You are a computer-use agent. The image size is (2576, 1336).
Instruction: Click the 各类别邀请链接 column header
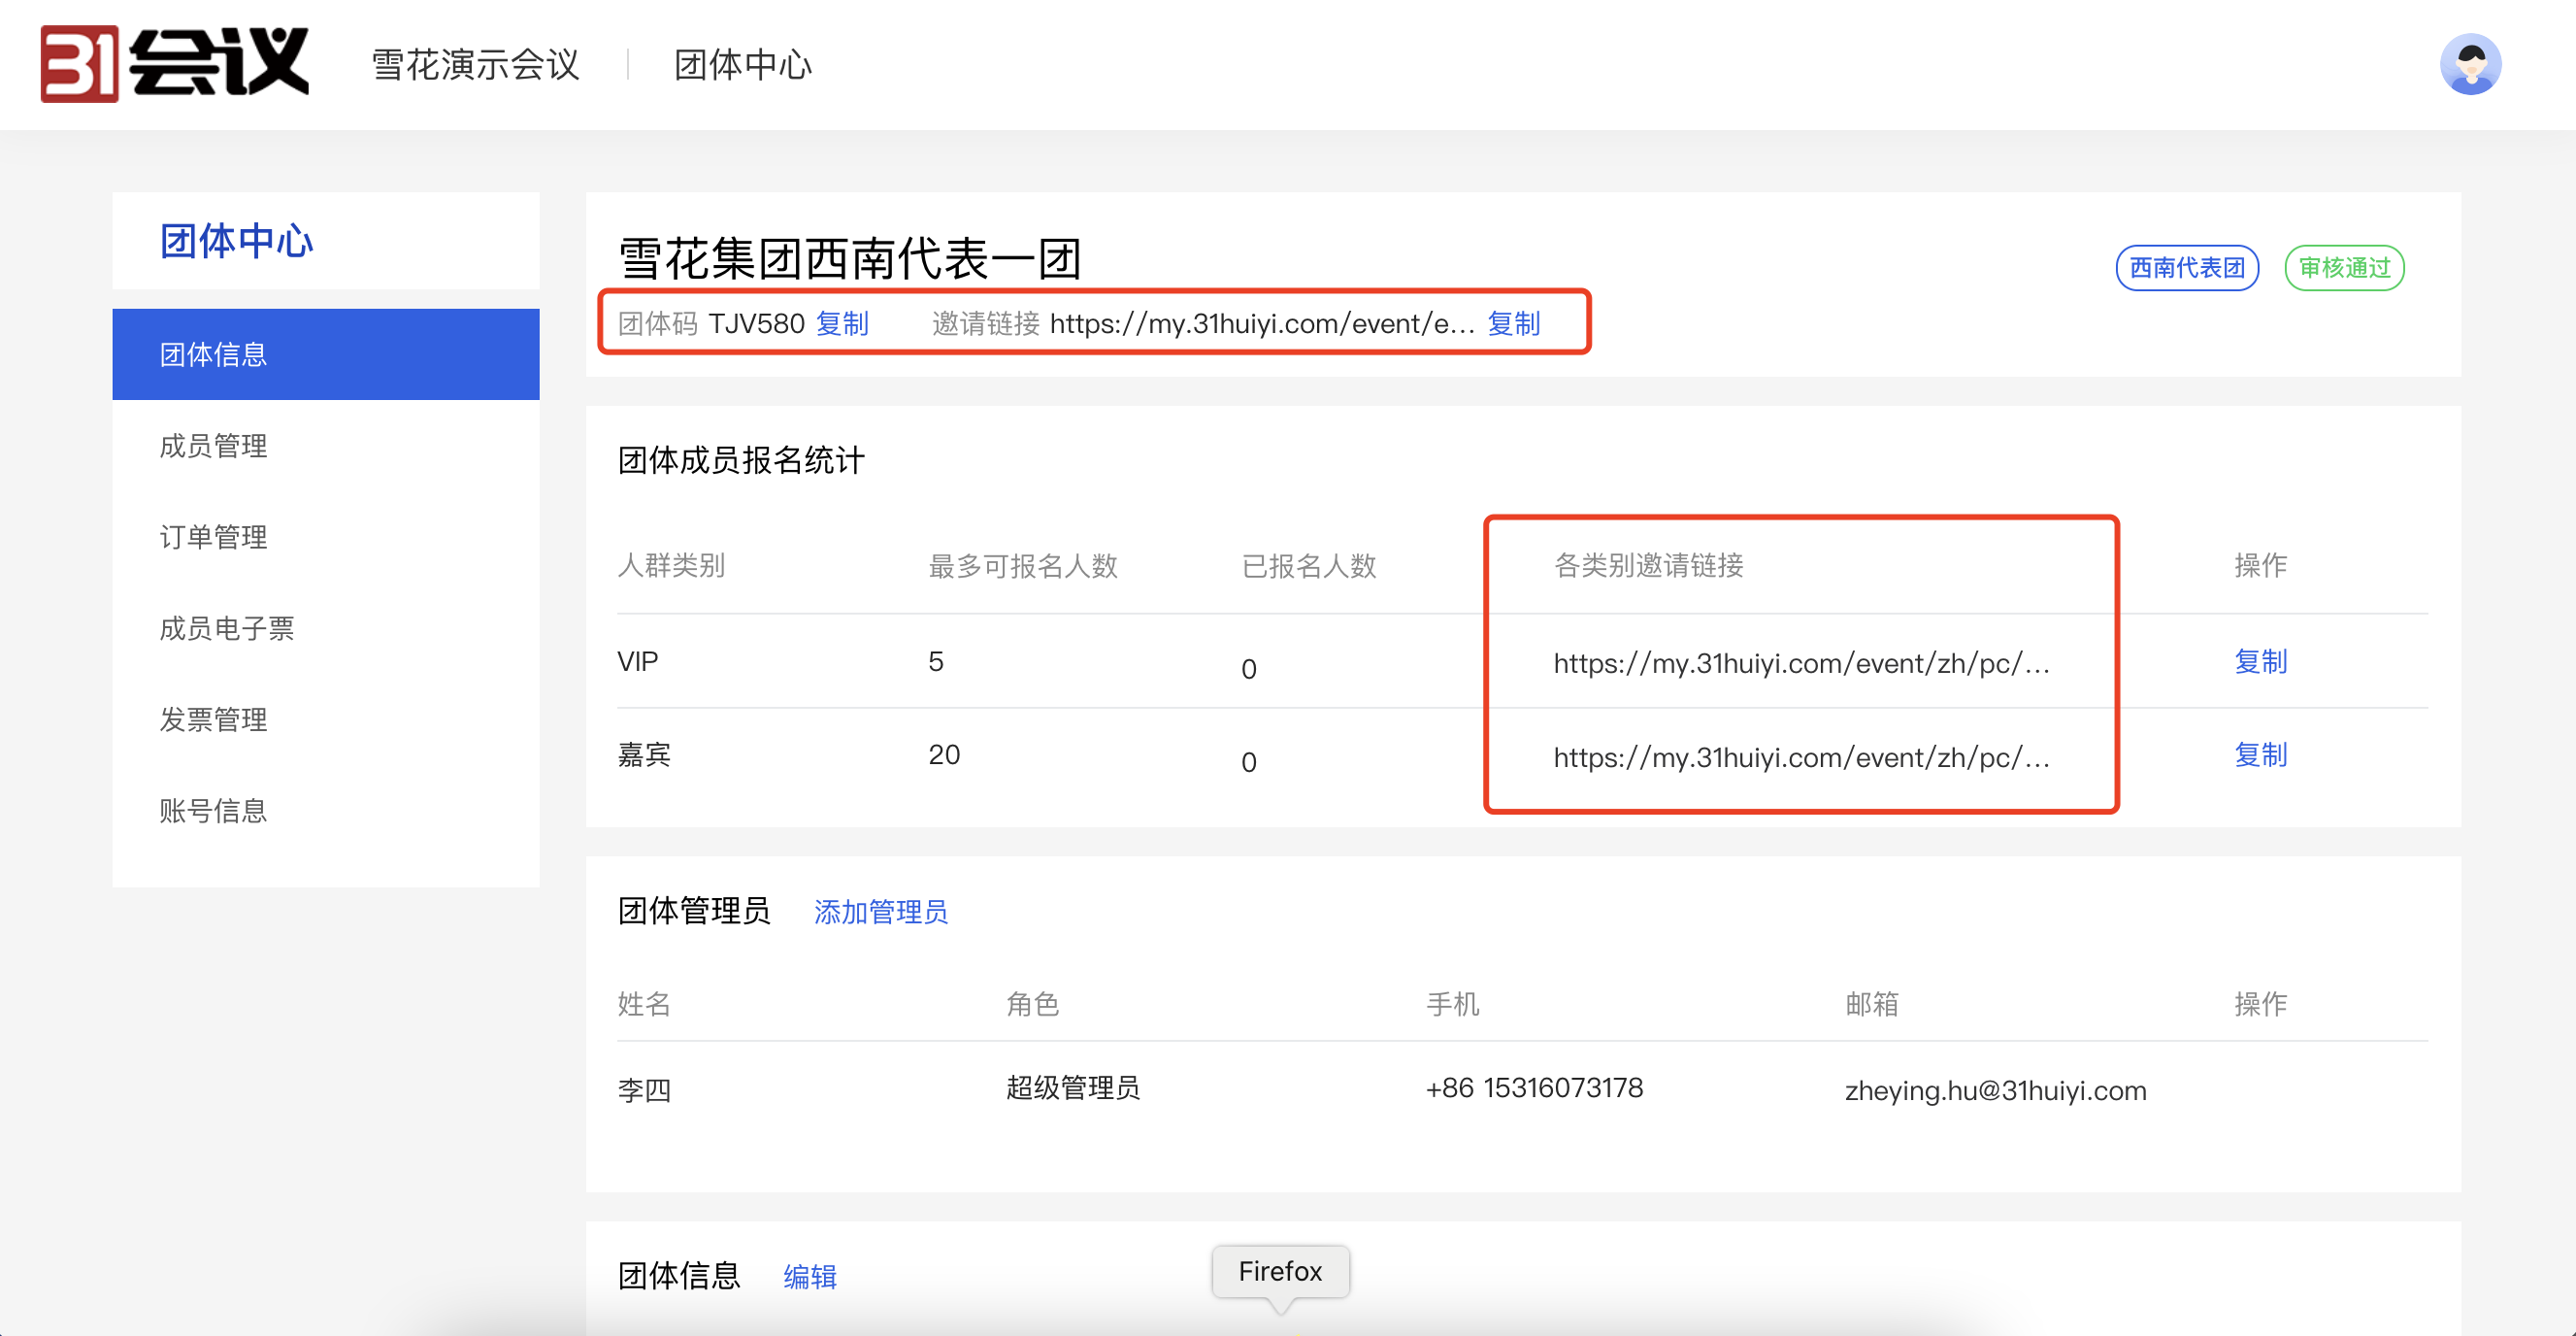(x=1648, y=565)
